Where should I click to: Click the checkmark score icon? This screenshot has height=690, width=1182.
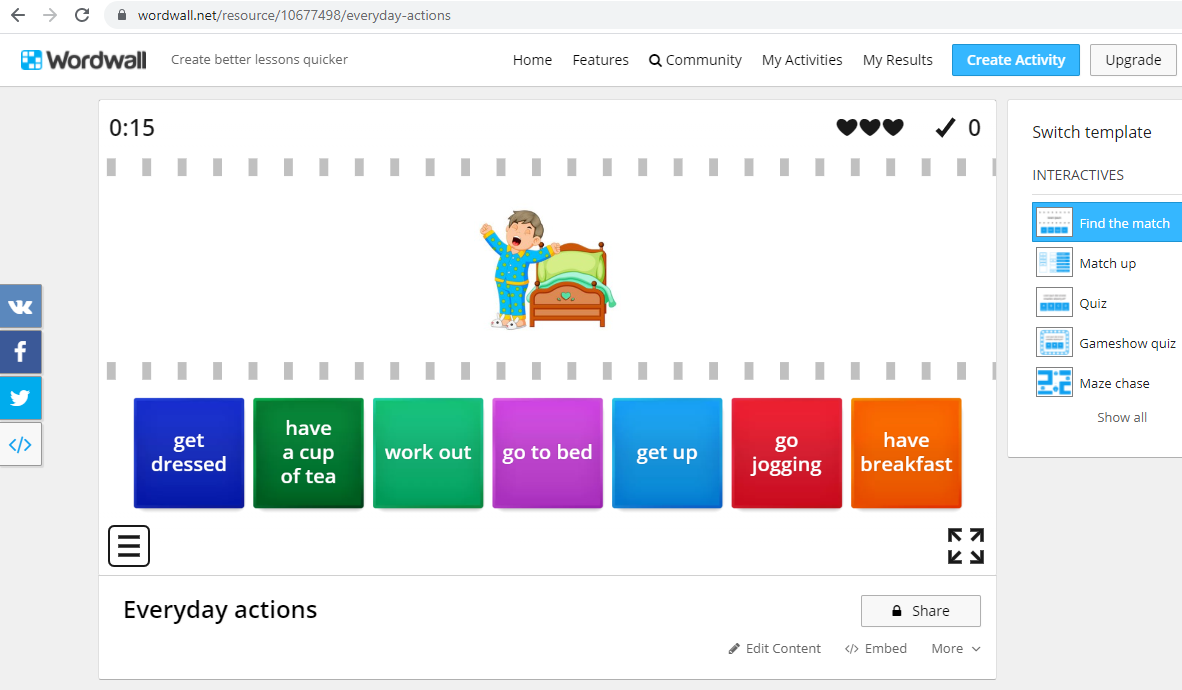[x=945, y=127]
